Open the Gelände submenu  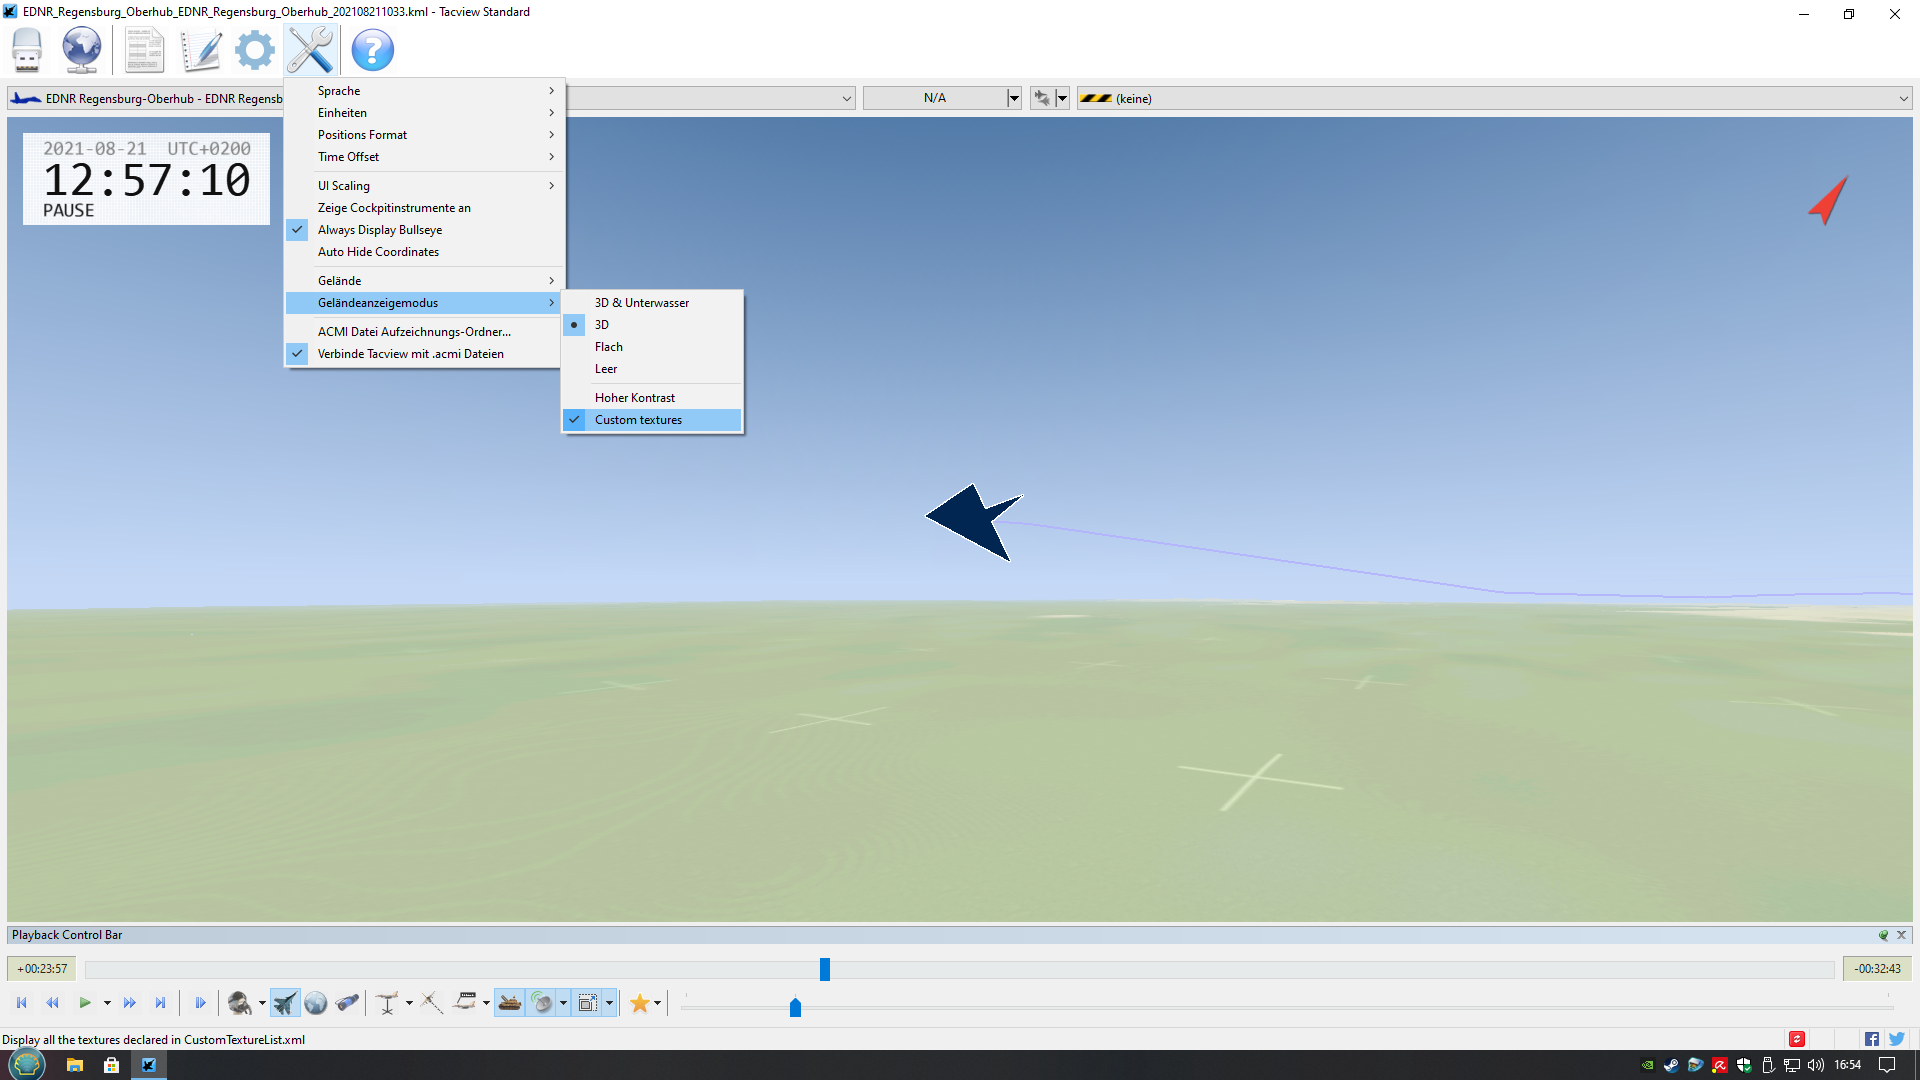[x=424, y=281]
